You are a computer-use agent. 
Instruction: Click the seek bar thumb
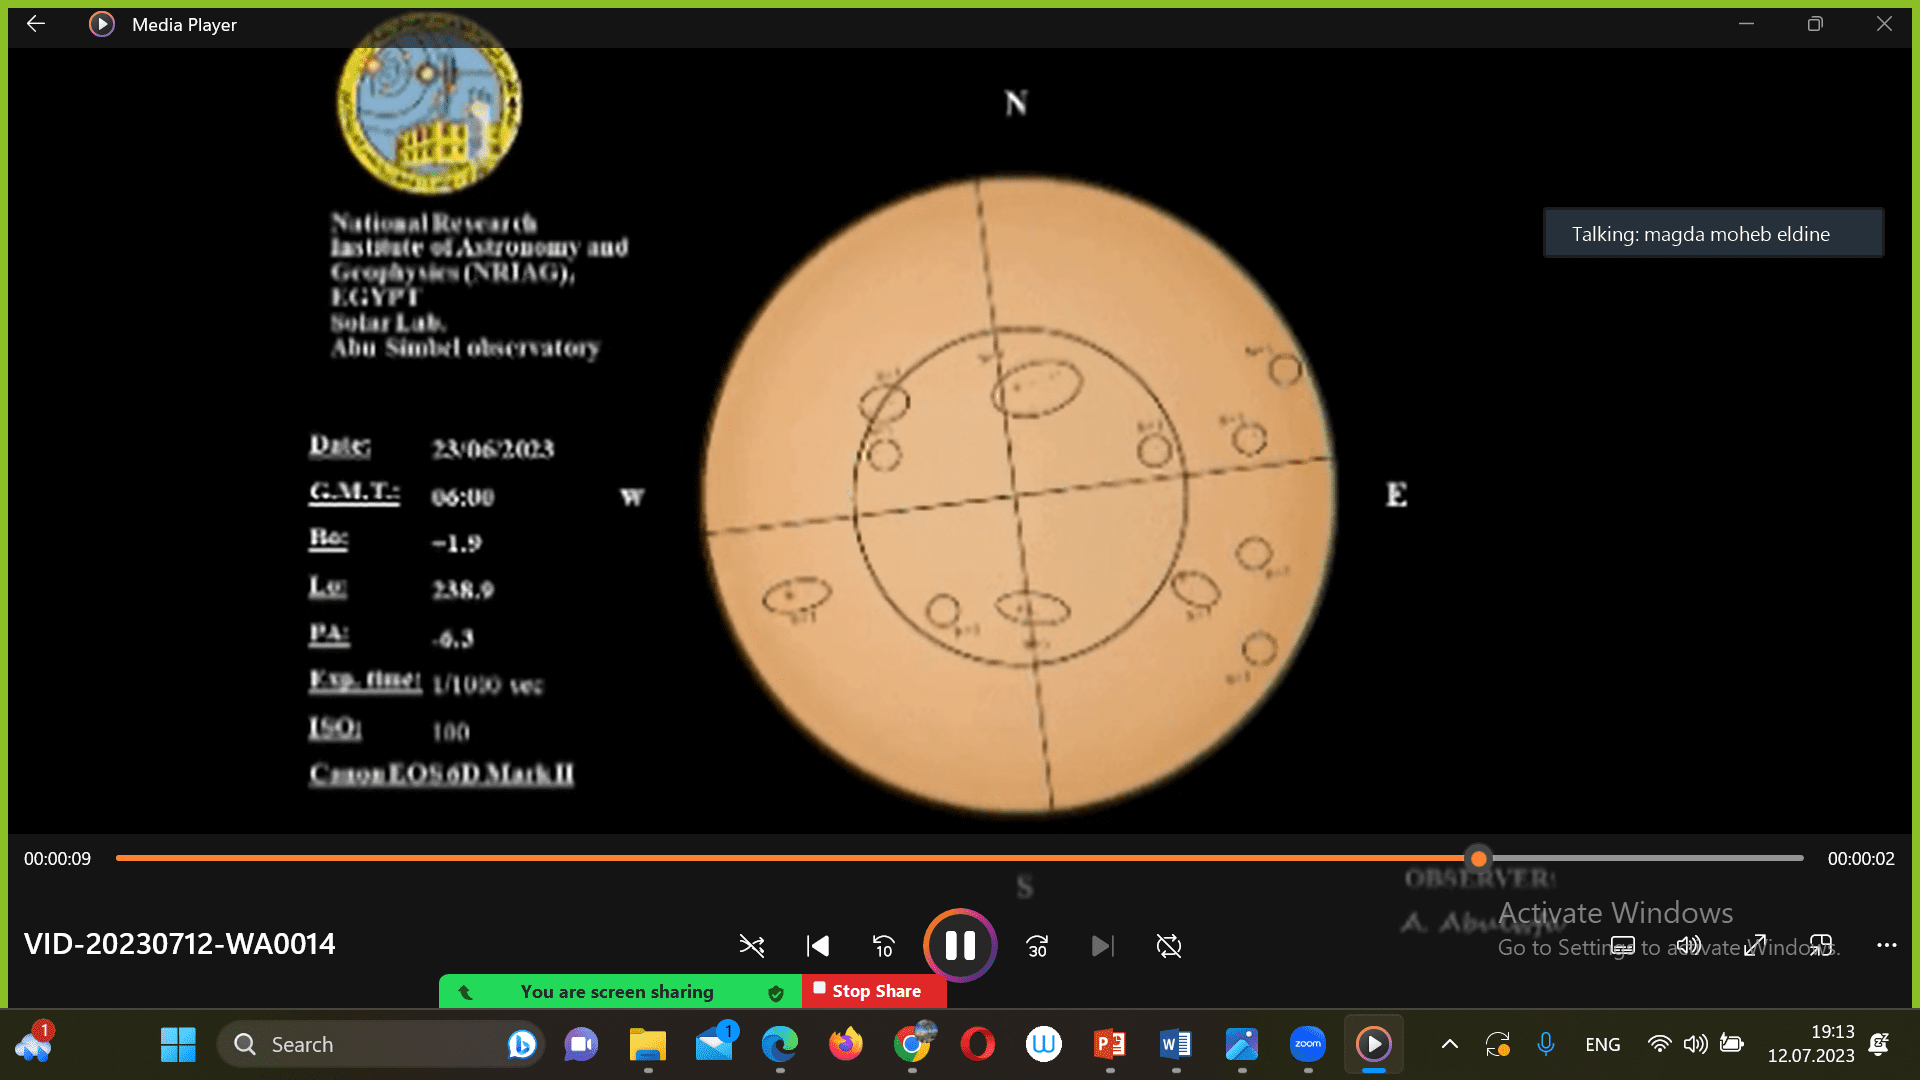click(1478, 858)
